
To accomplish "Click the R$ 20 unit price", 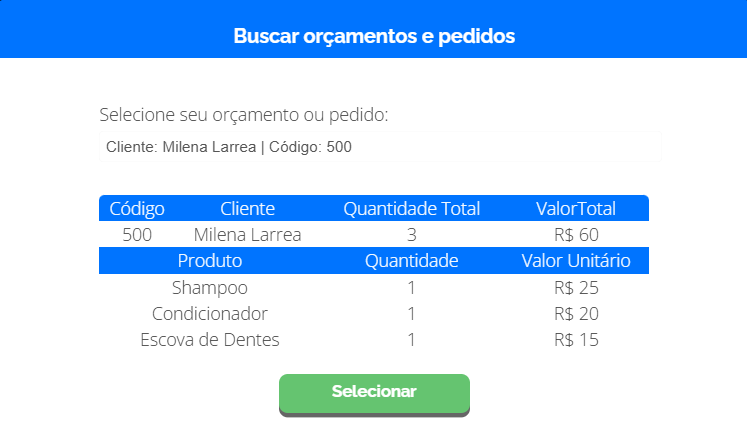I will pos(575,314).
